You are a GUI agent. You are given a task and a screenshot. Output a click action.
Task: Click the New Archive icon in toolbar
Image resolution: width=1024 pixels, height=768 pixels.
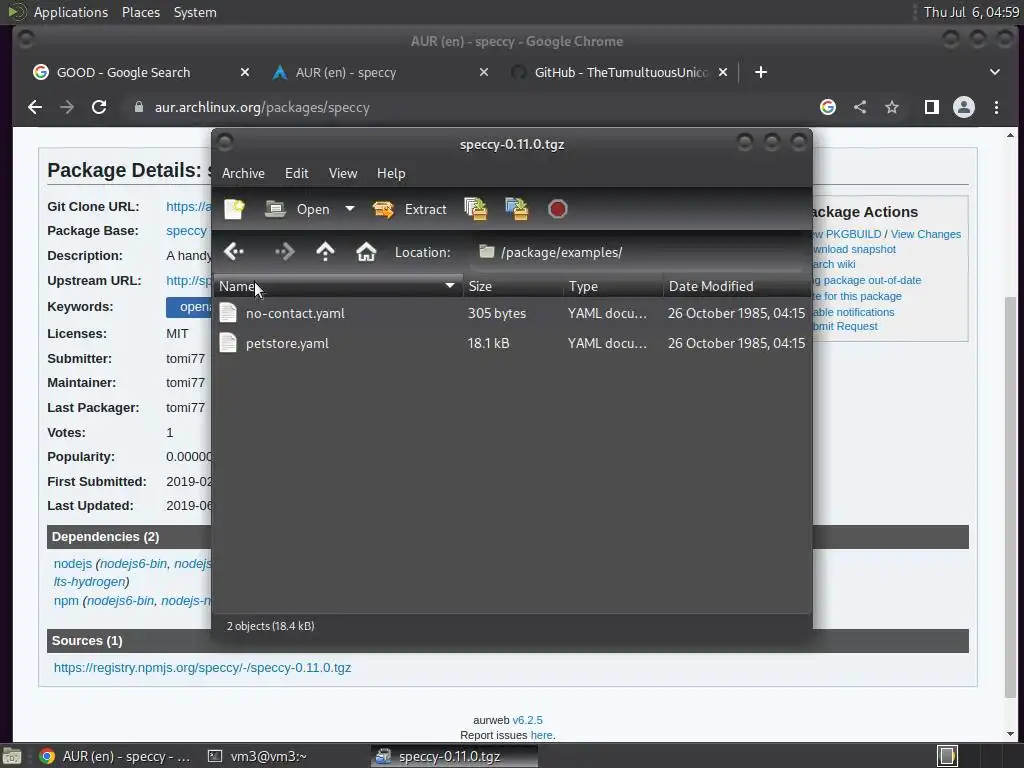234,209
